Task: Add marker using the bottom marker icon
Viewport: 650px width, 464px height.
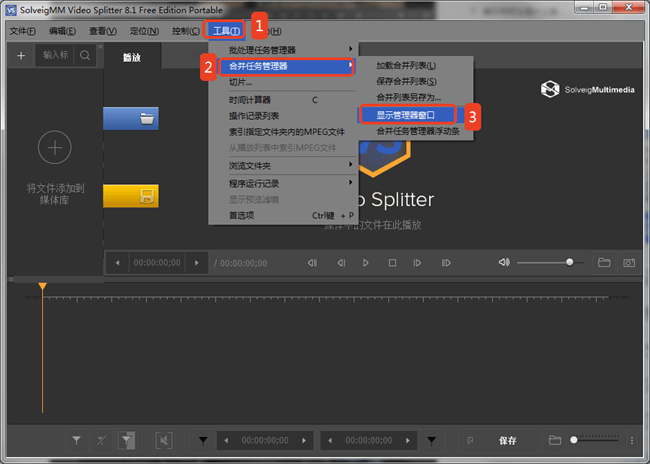Action: pyautogui.click(x=76, y=440)
